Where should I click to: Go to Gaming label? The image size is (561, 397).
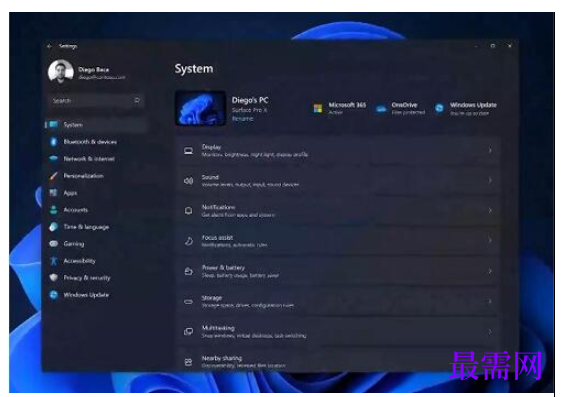click(74, 244)
